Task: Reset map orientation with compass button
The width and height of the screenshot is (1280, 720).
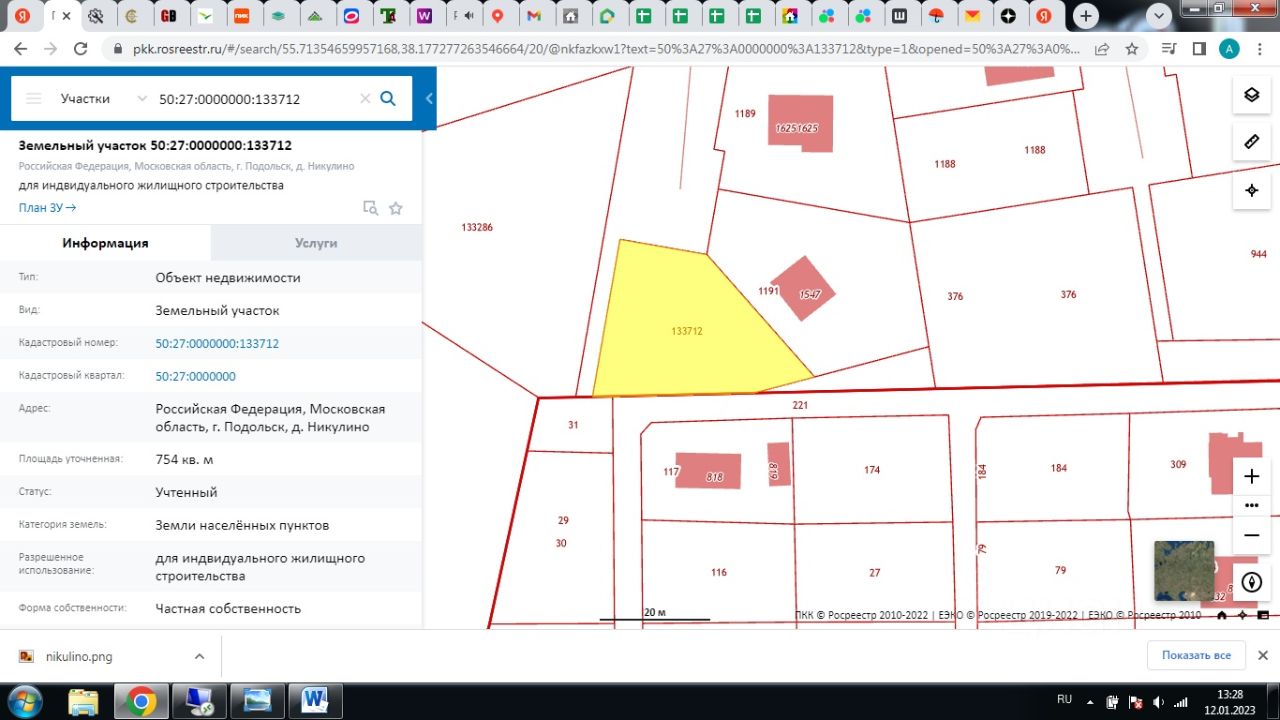Action: point(1251,582)
